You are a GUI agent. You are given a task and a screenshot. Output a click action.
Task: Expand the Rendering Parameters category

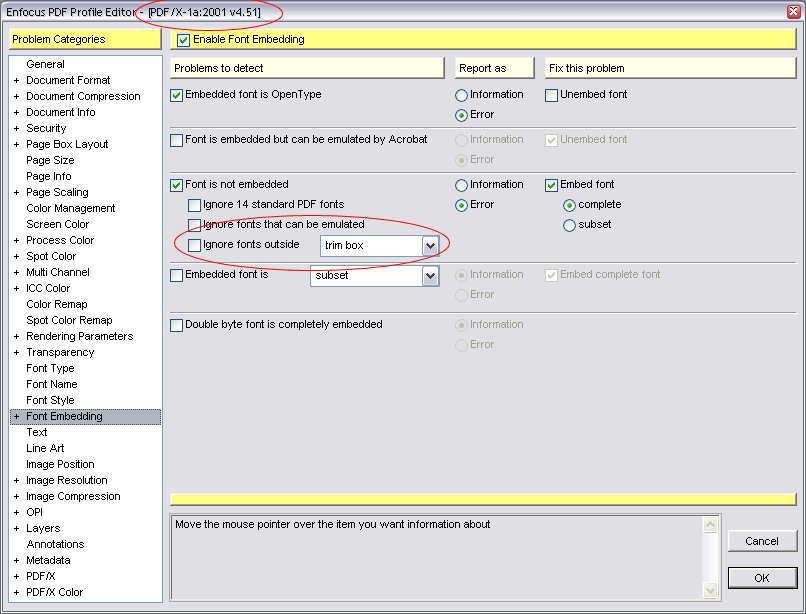click(16, 337)
